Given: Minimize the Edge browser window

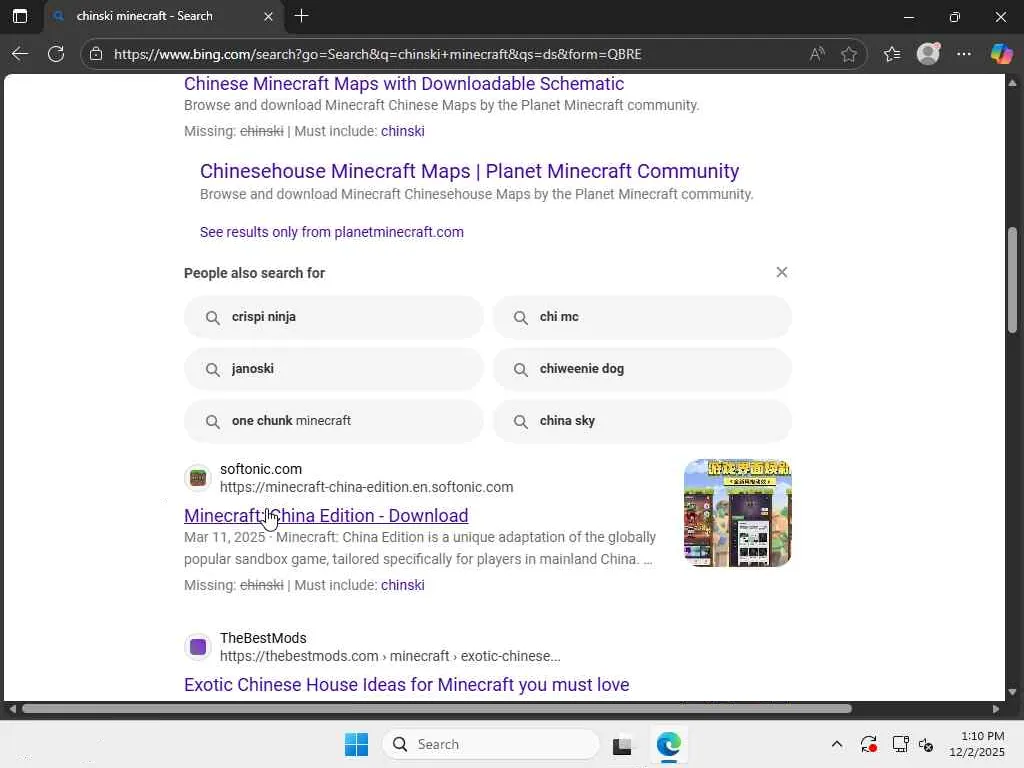Looking at the screenshot, I should pyautogui.click(x=908, y=17).
